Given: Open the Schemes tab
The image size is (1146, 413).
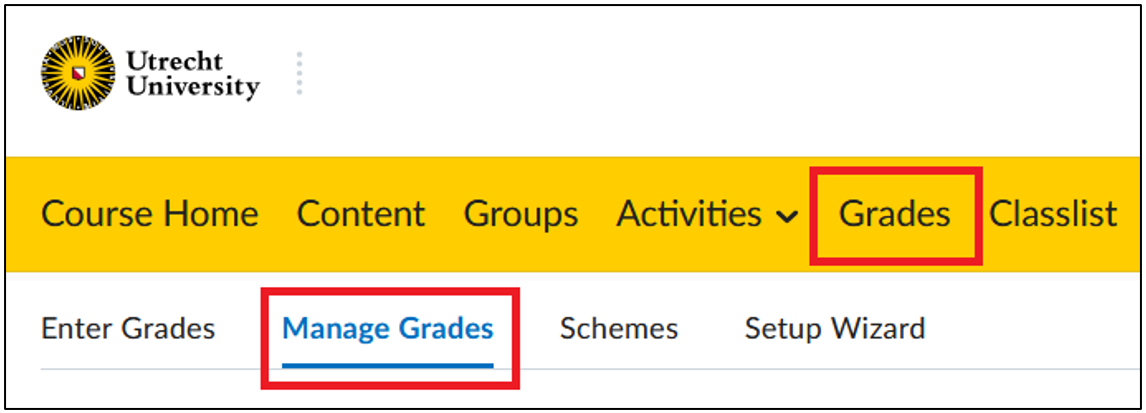Looking at the screenshot, I should tap(619, 328).
